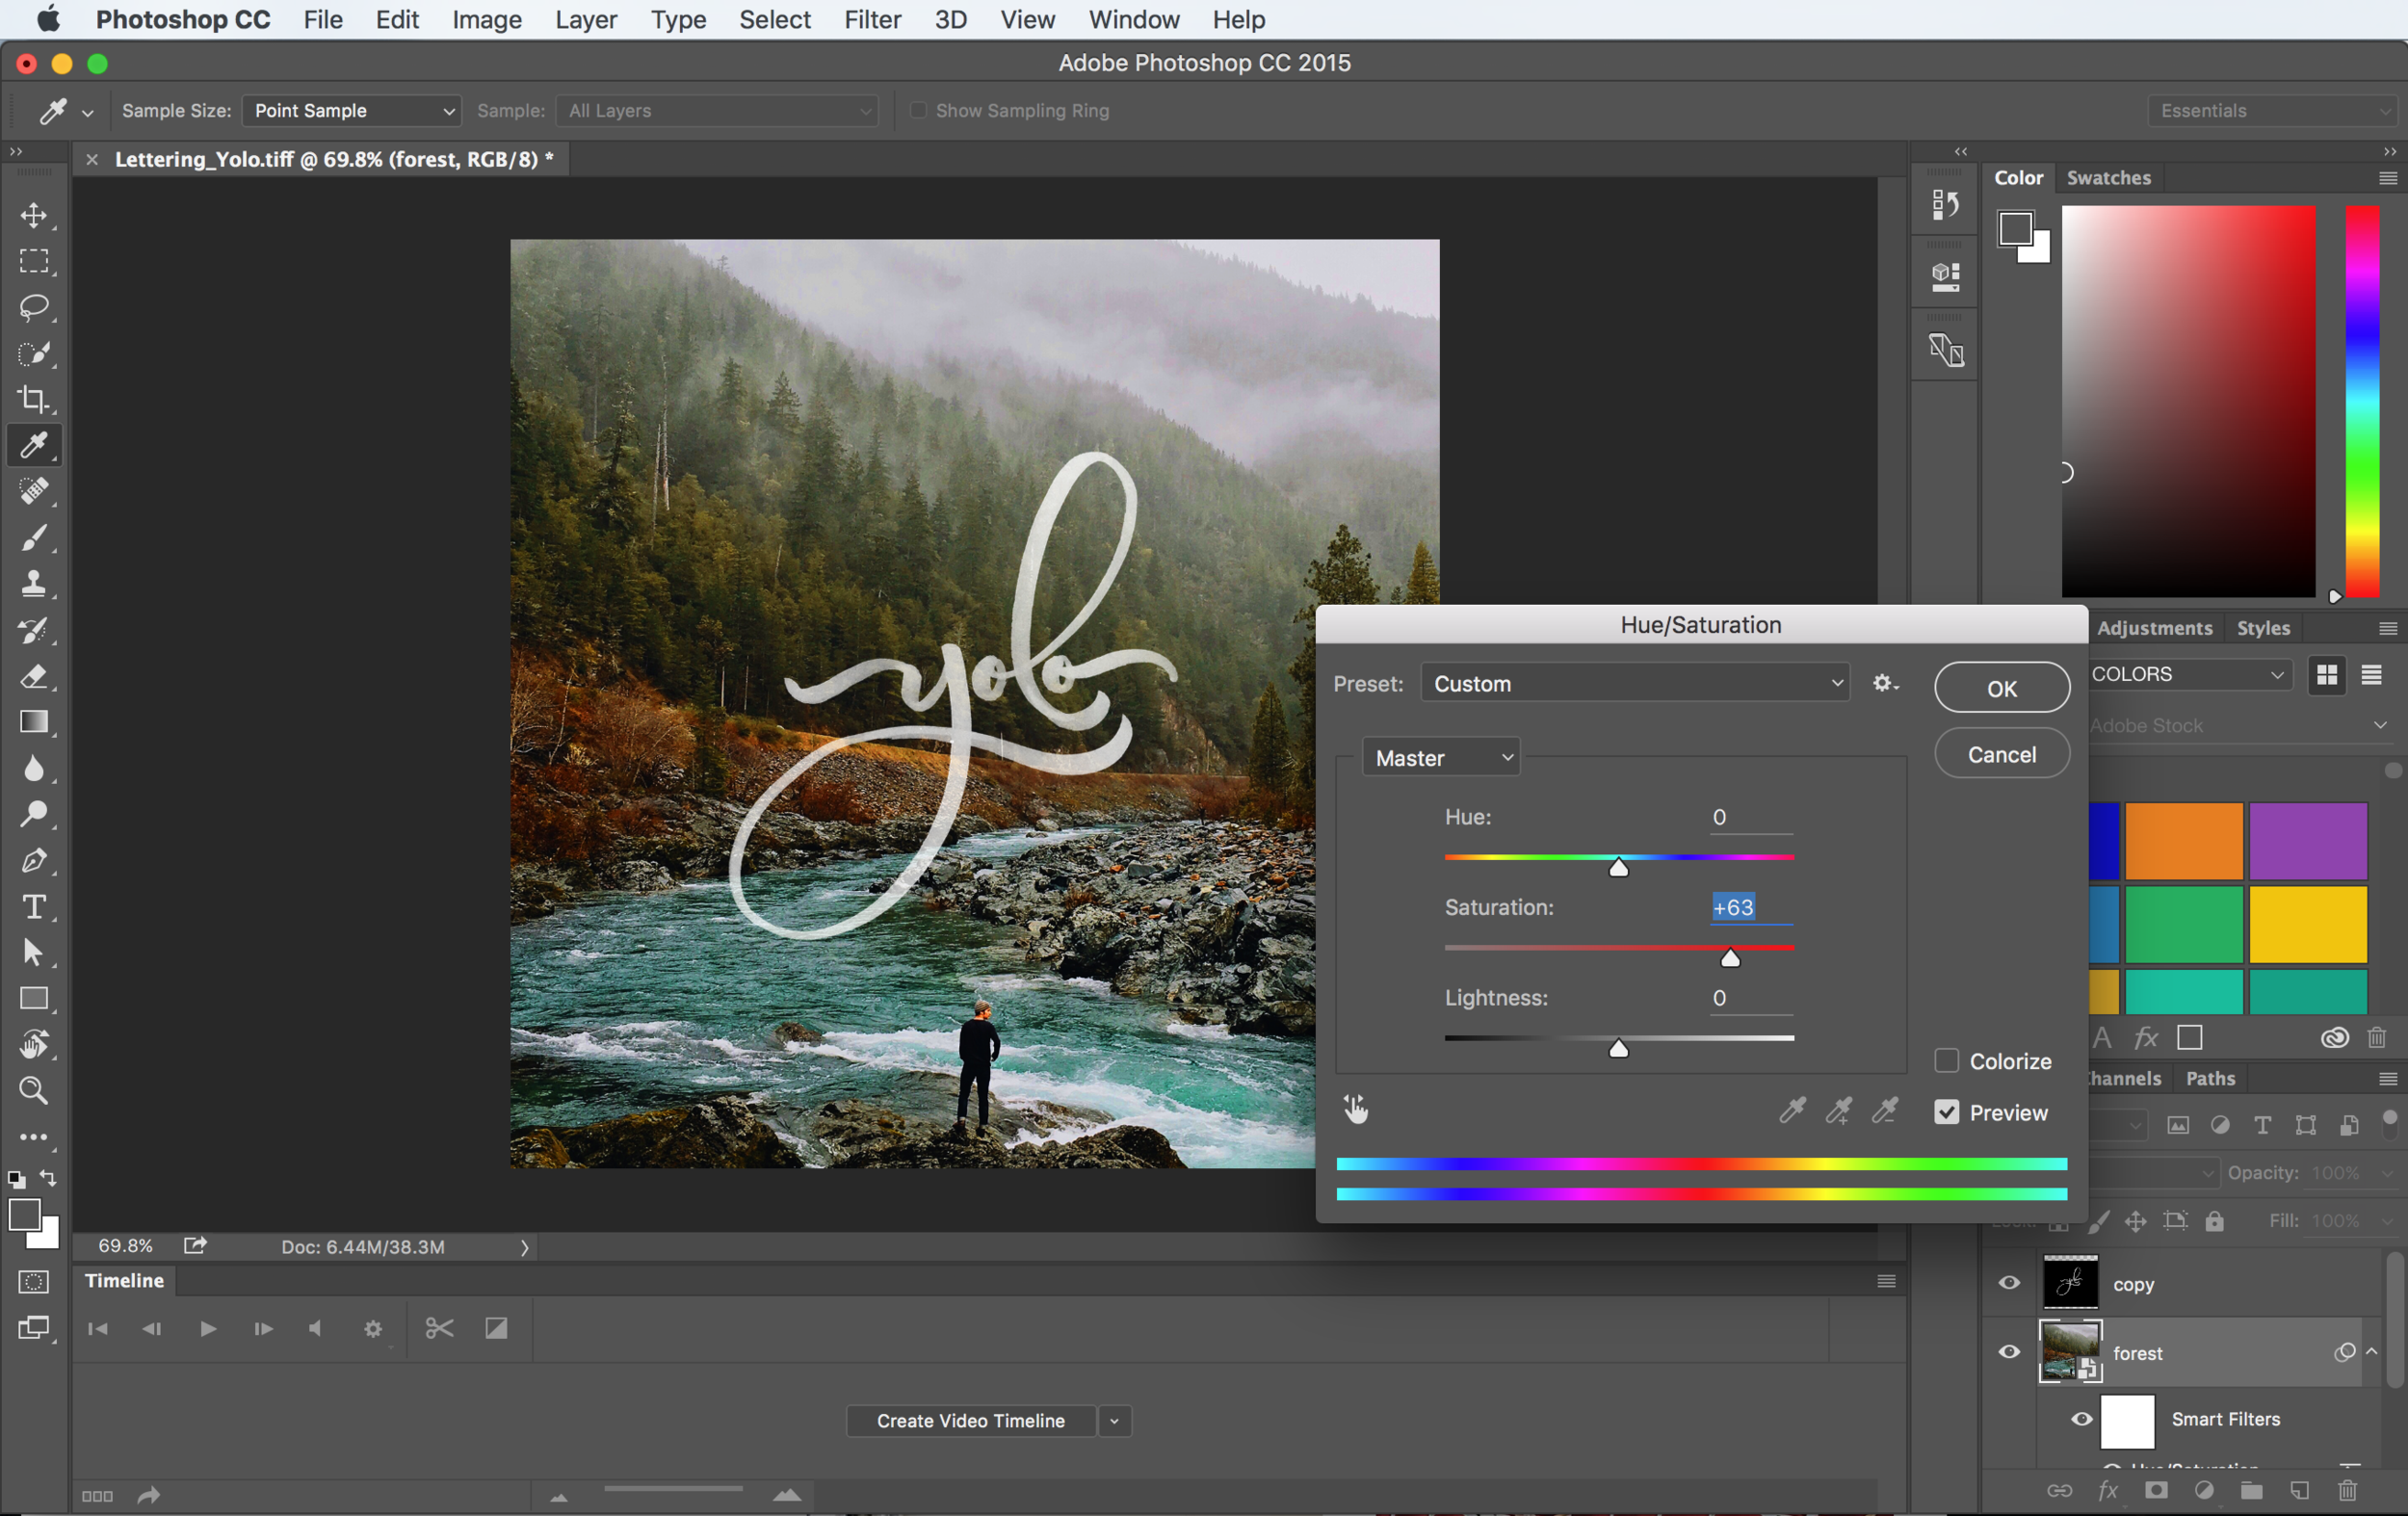
Task: Click the Lightness value field
Action: tap(1751, 997)
